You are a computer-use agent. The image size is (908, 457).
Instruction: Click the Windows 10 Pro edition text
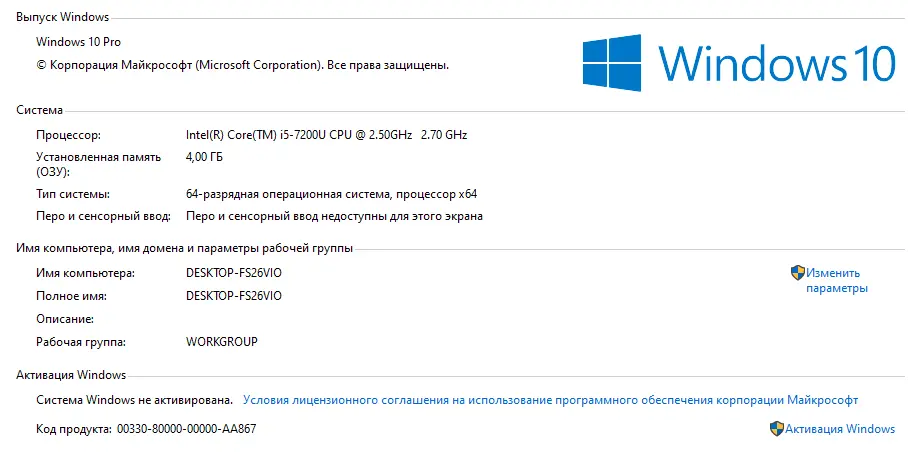click(78, 42)
